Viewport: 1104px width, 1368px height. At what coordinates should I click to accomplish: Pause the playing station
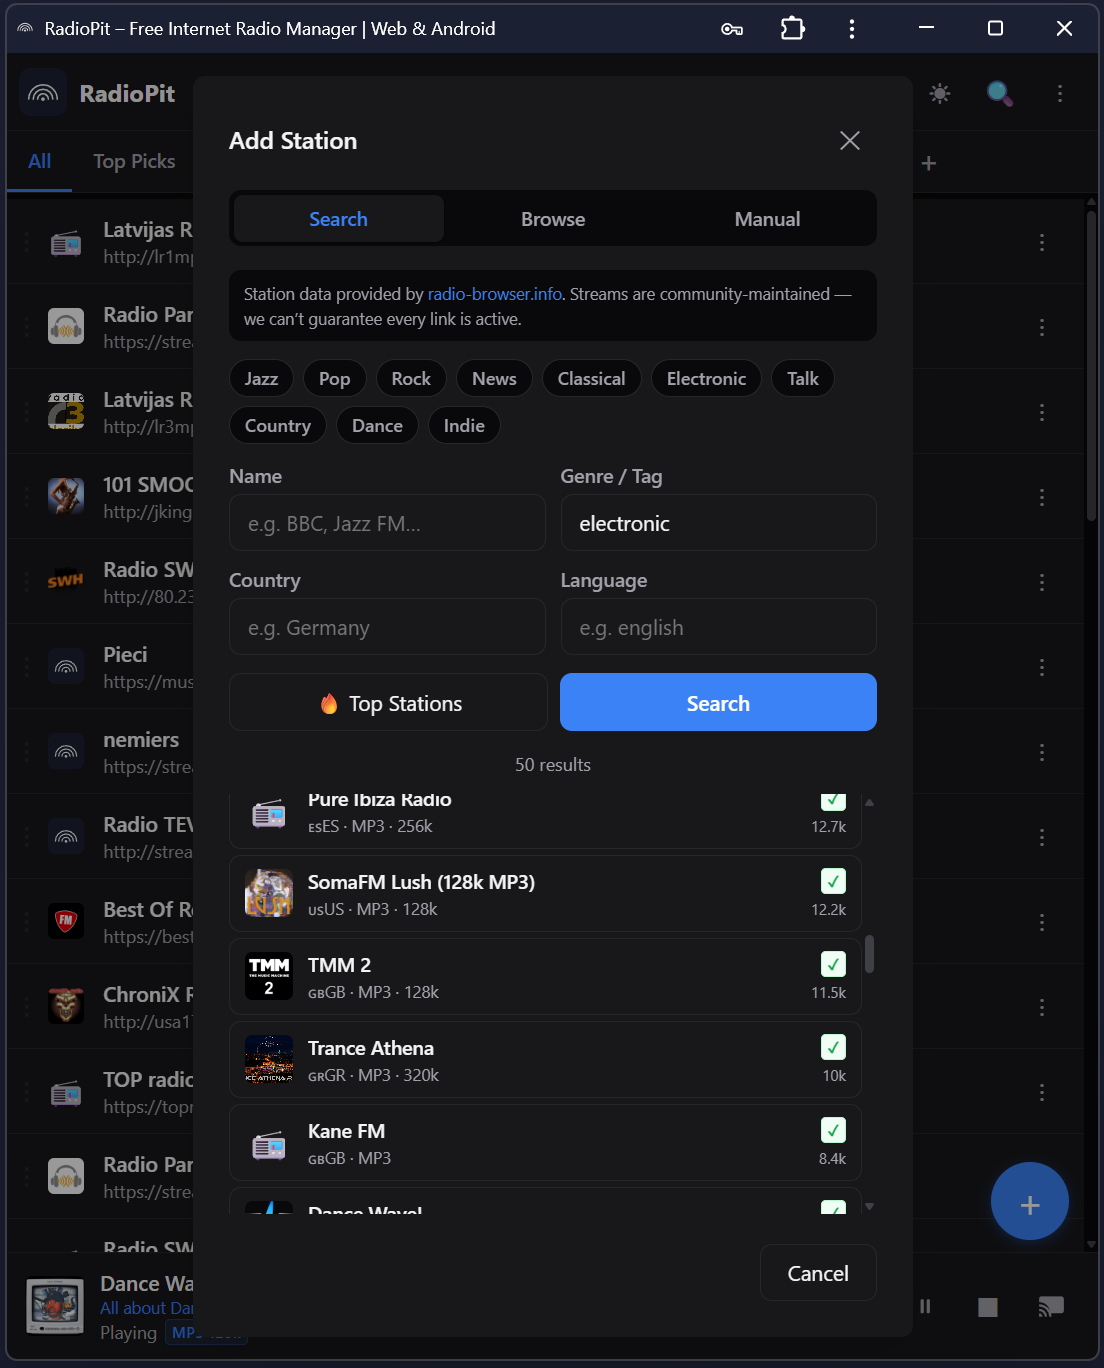pos(925,1306)
